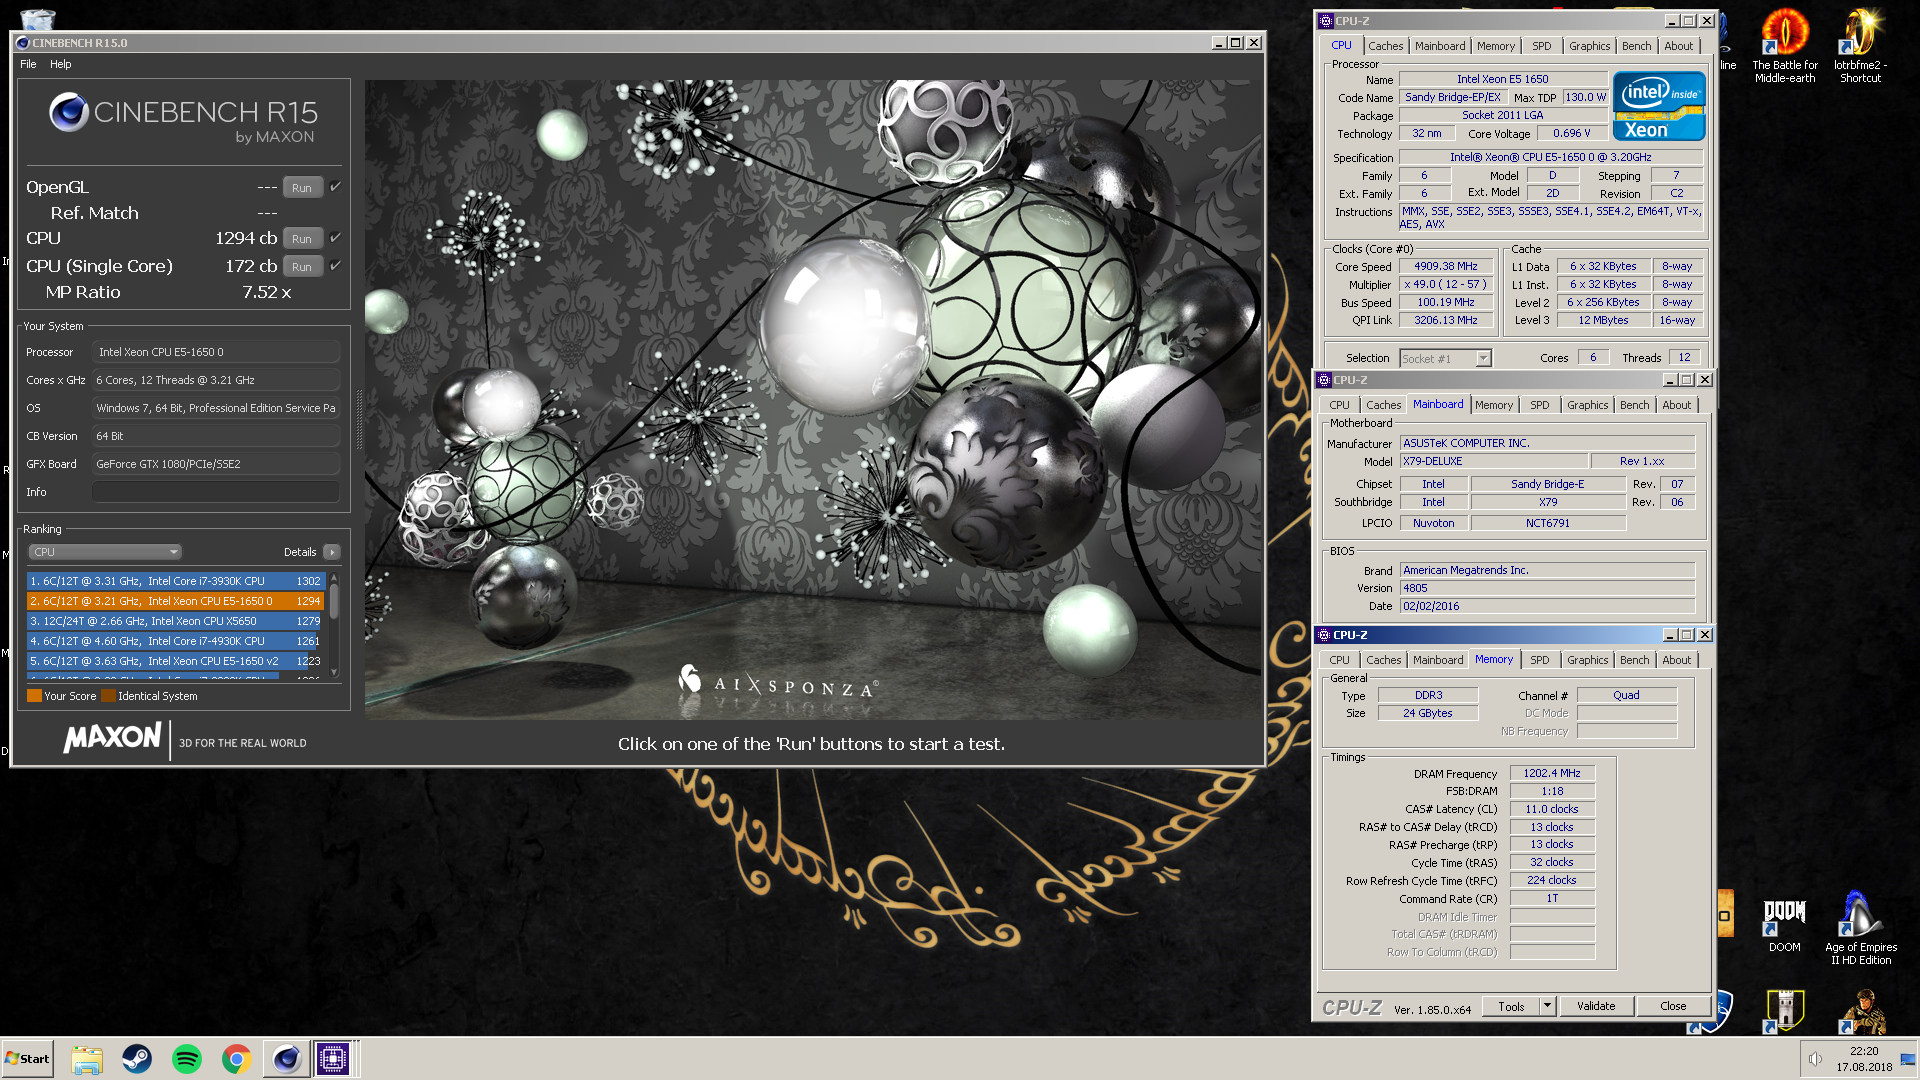Run the OpenGL benchmark

pyautogui.click(x=302, y=188)
